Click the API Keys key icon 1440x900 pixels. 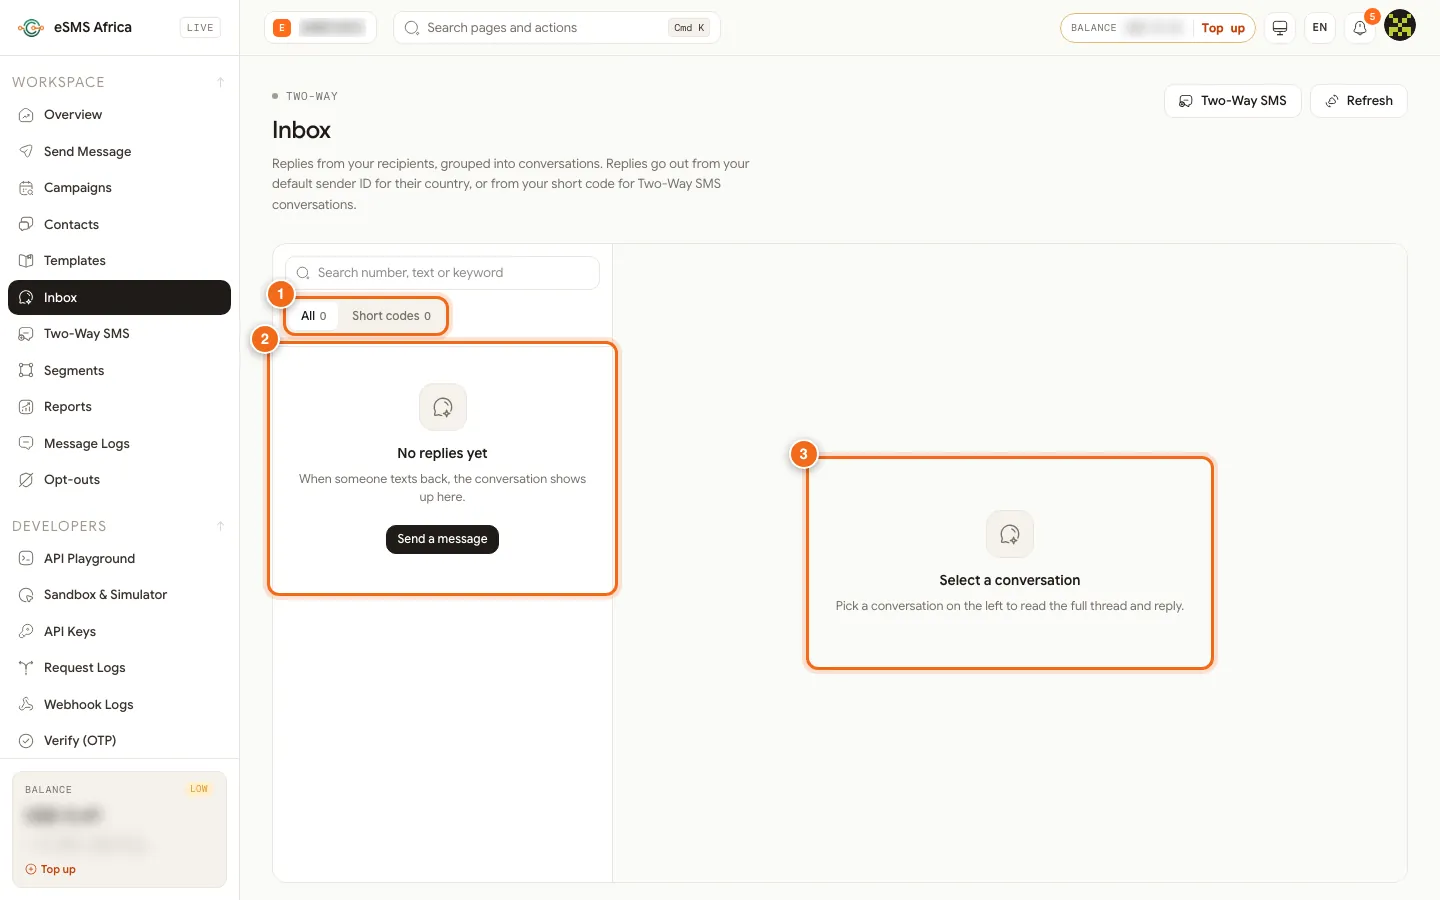pyautogui.click(x=26, y=632)
